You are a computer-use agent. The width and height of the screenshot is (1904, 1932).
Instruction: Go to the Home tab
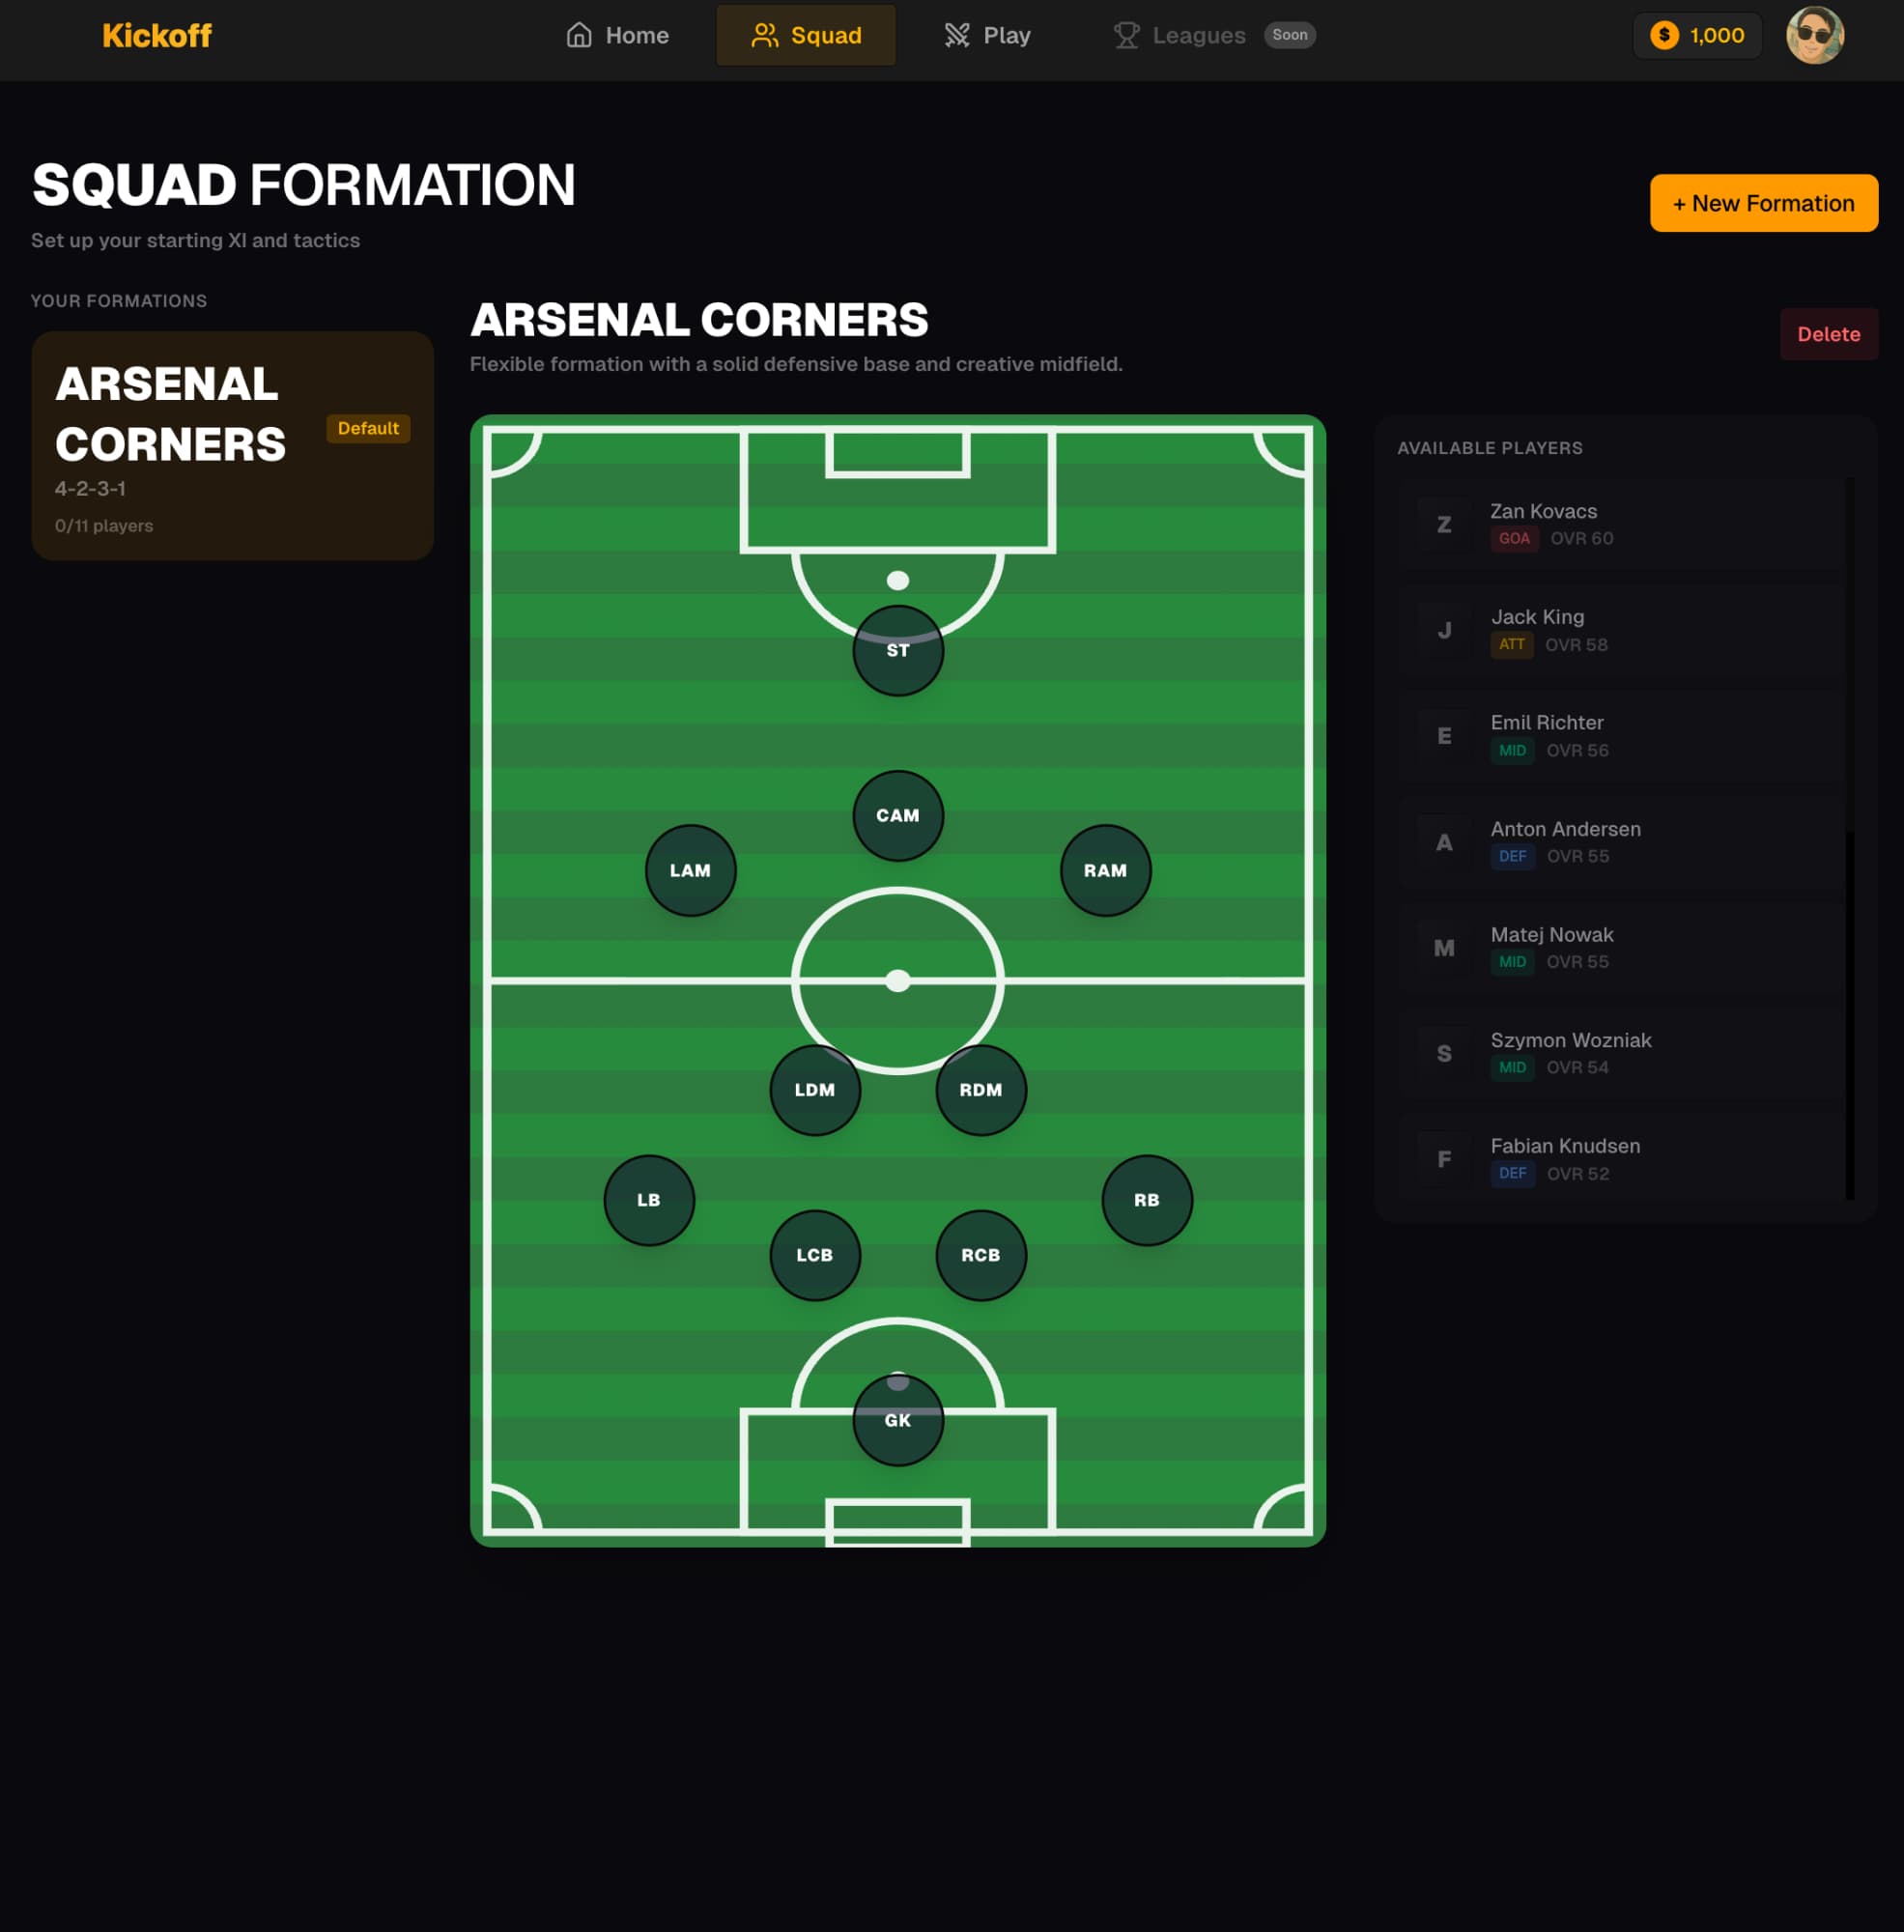coord(617,36)
